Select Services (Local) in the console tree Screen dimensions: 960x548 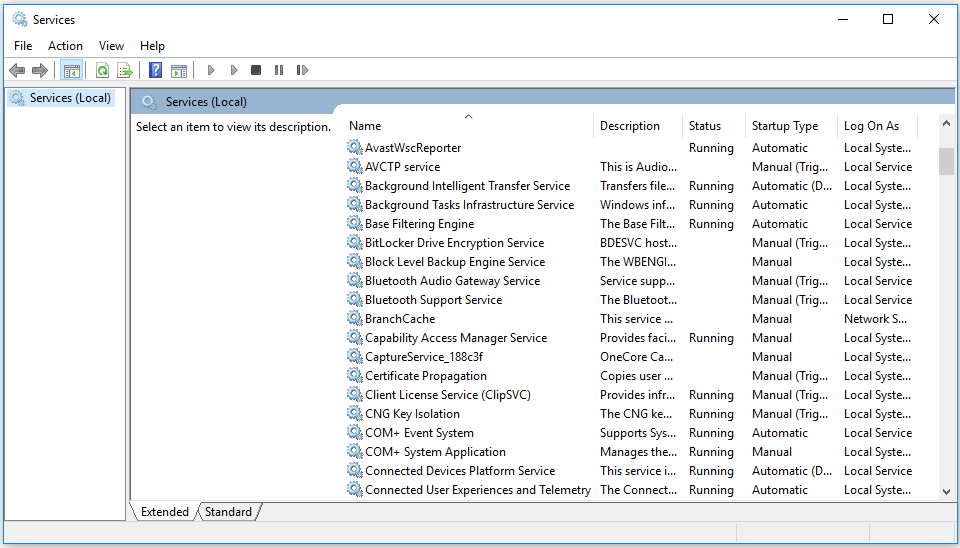point(61,98)
